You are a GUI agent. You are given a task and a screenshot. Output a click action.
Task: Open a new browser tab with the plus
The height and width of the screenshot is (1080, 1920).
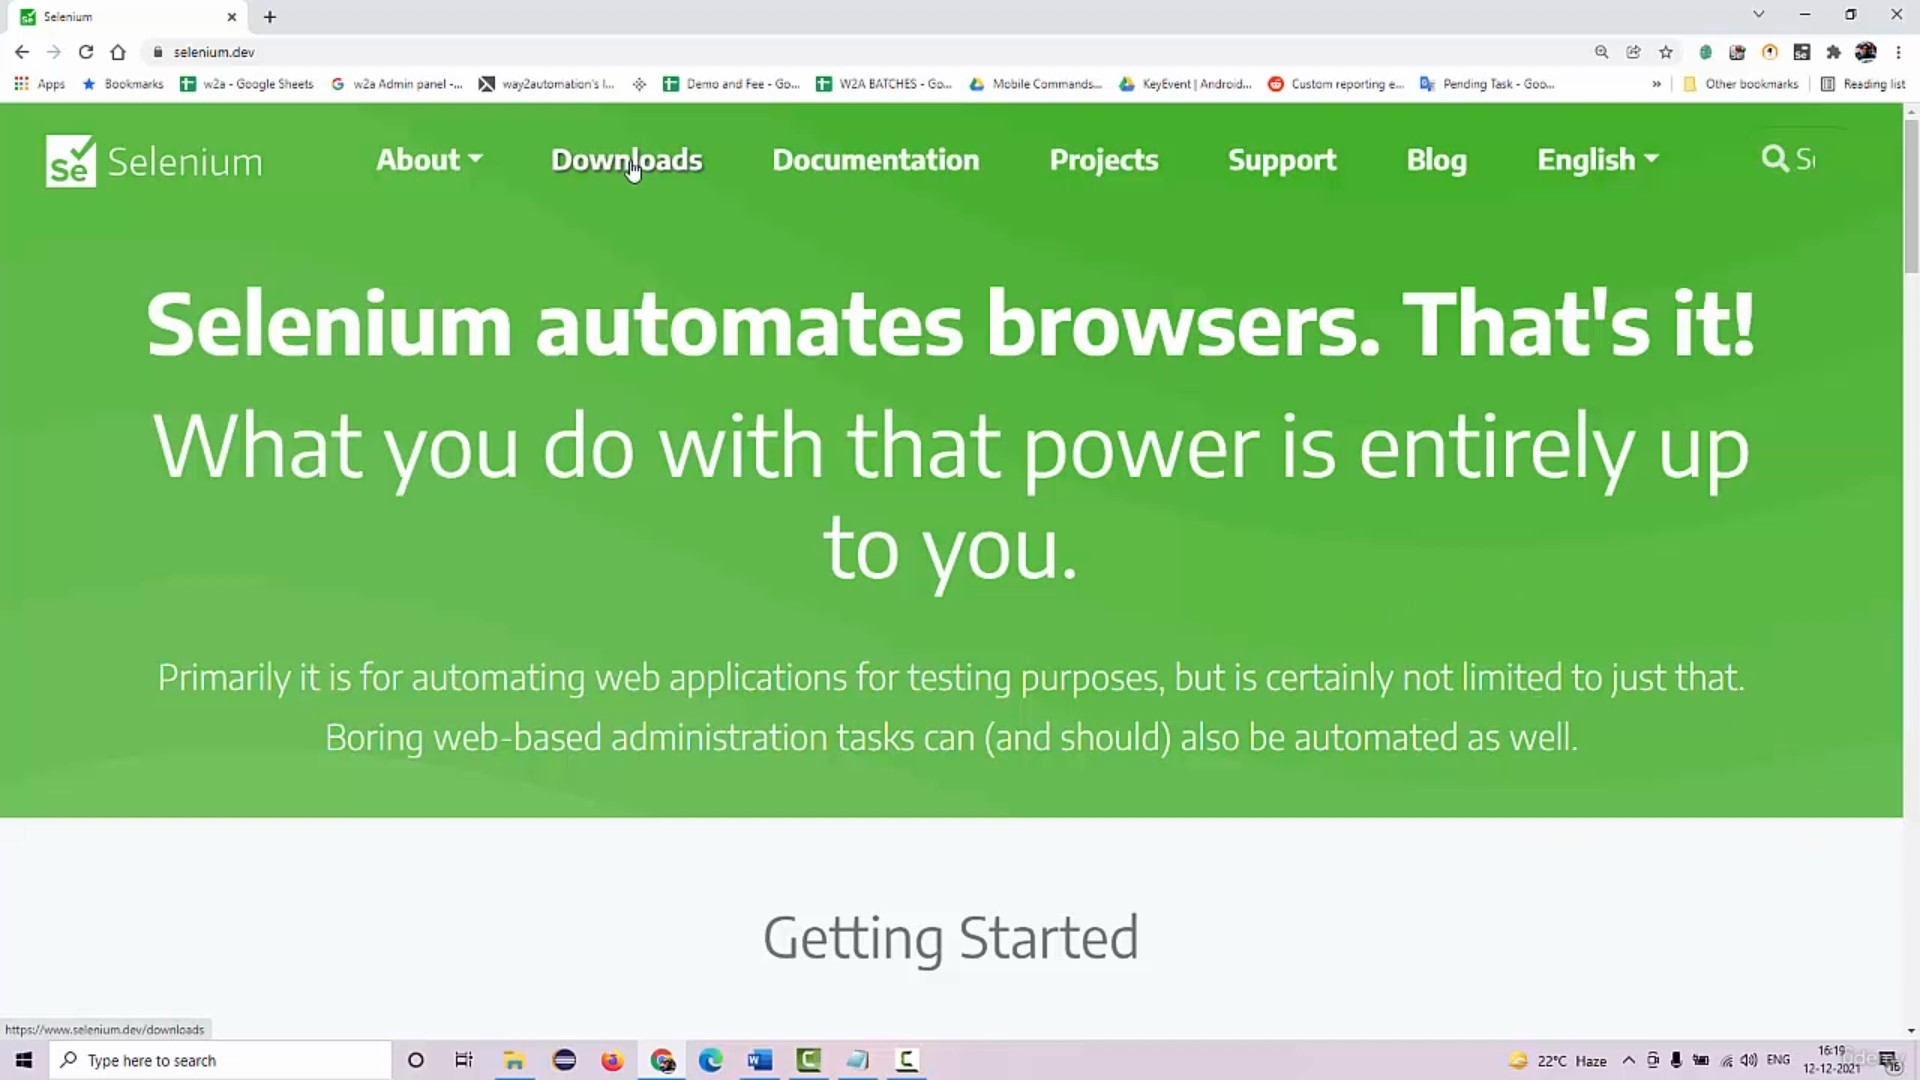point(269,17)
